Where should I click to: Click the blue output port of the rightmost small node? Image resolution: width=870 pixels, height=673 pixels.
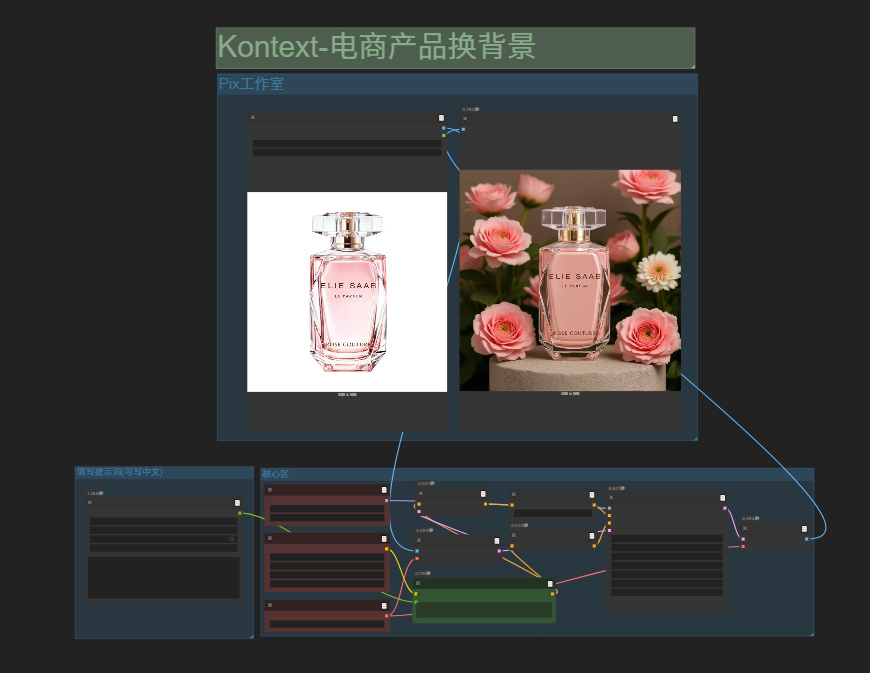click(x=807, y=539)
